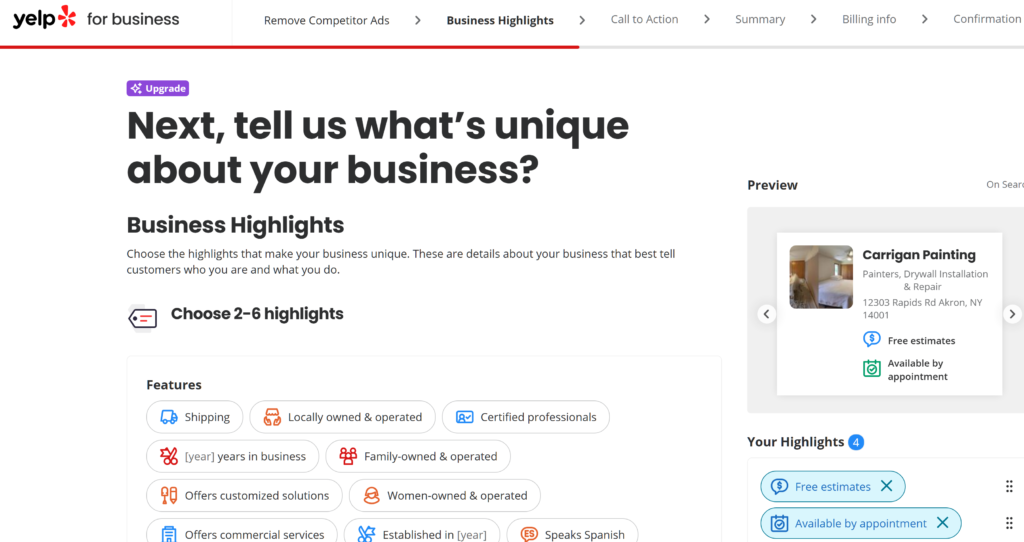Go to the Remove Competitor Ads step
Viewport: 1024px width, 542px height.
point(328,20)
